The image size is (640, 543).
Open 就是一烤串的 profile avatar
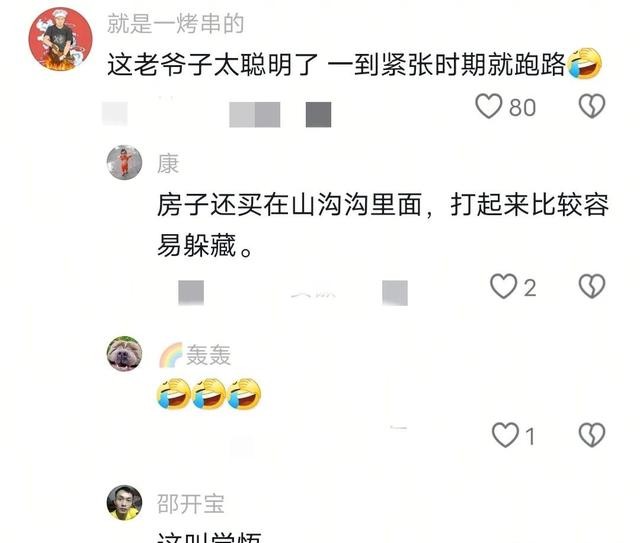(60, 39)
